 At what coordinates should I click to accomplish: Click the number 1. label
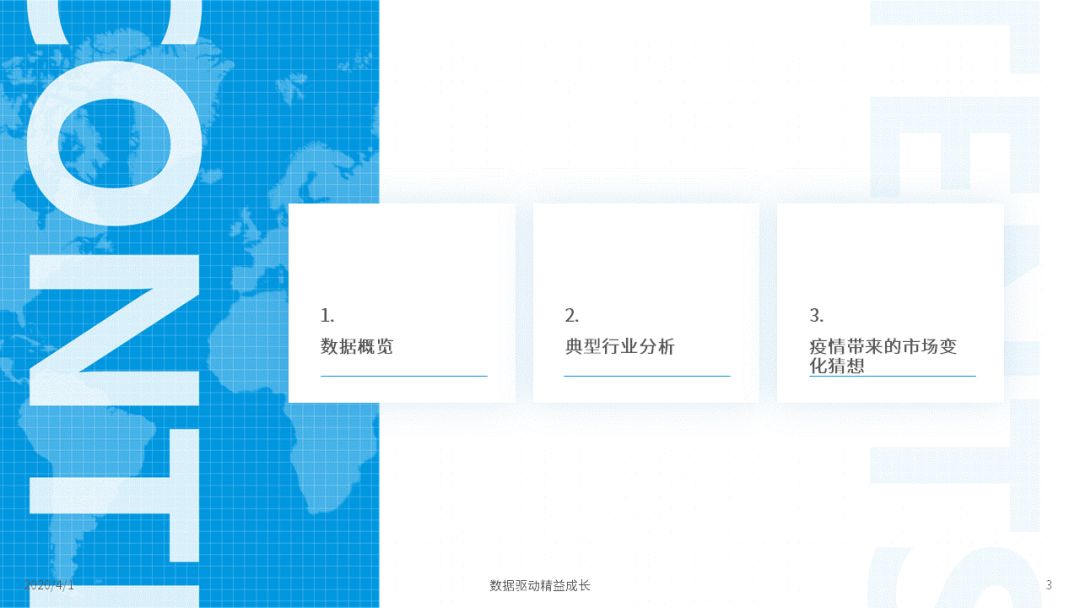(327, 315)
